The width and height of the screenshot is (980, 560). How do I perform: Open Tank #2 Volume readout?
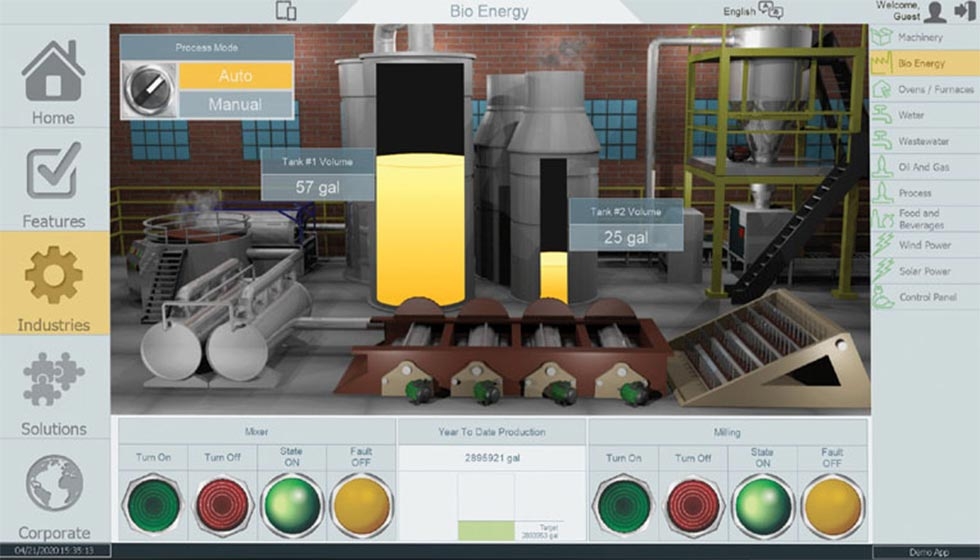coord(626,225)
